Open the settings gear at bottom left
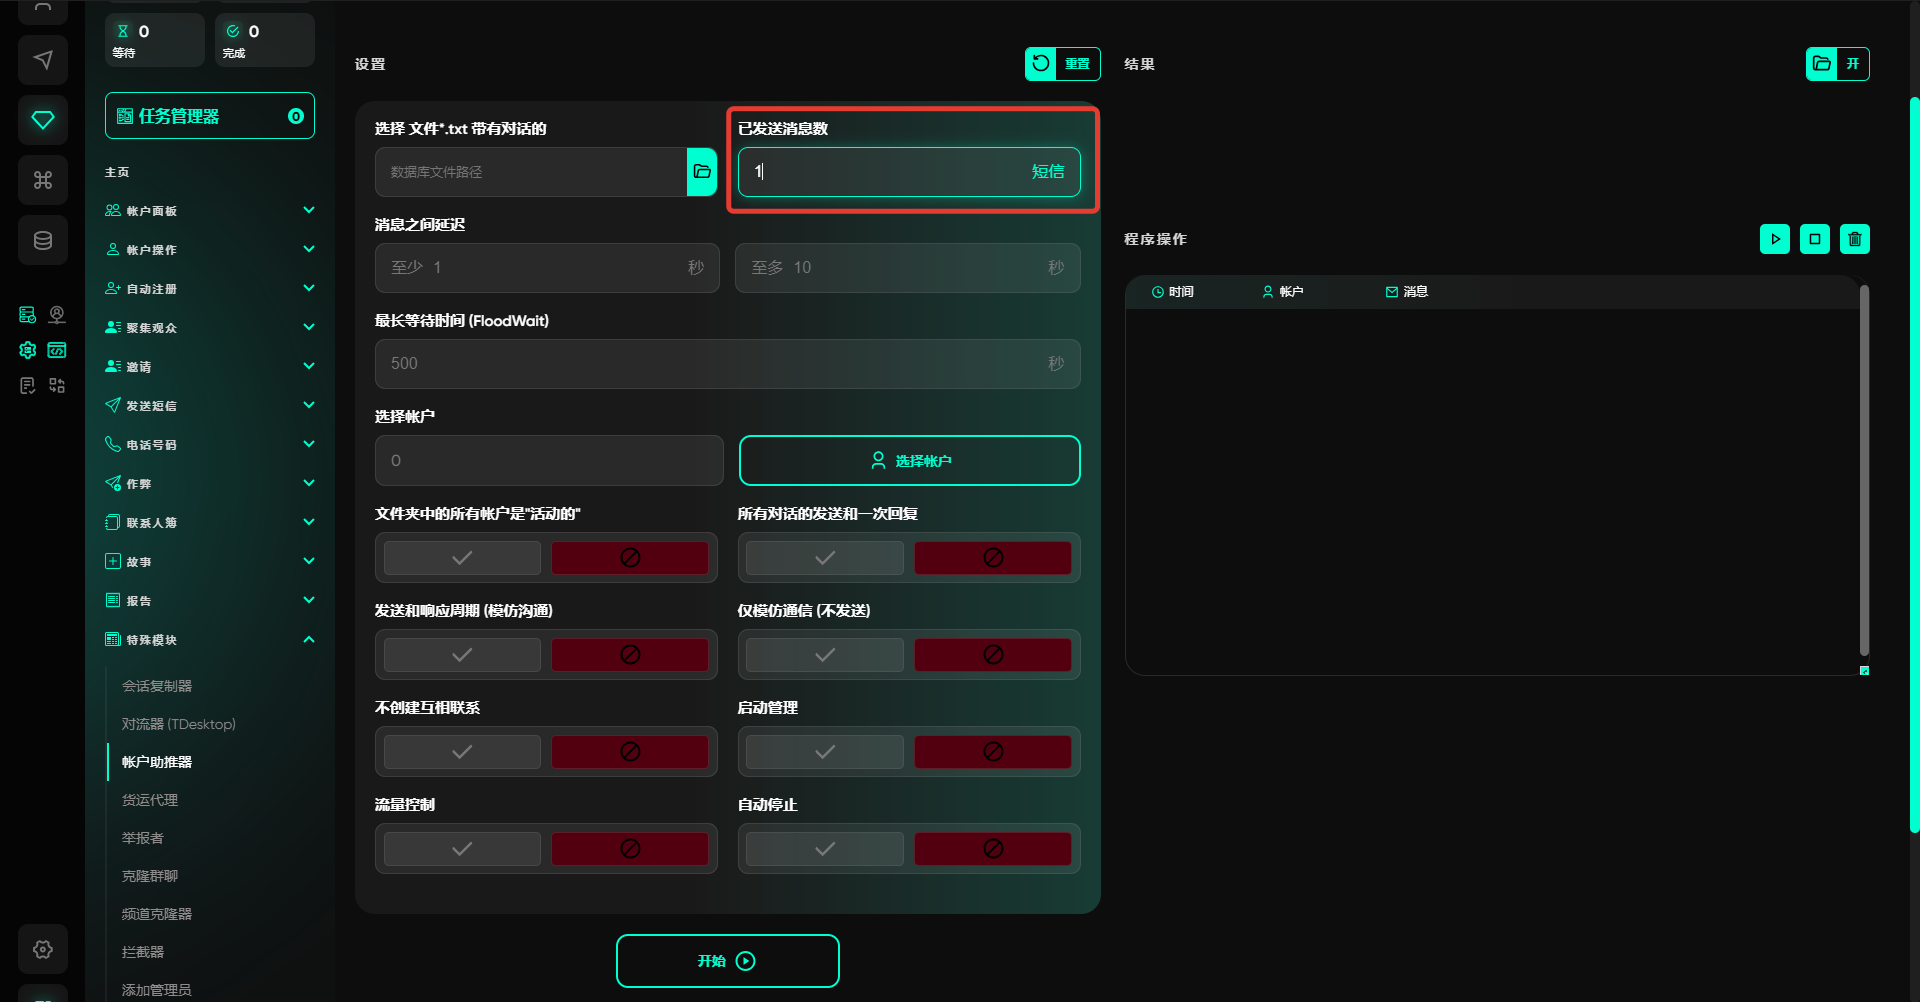The image size is (1920, 1002). [43, 949]
